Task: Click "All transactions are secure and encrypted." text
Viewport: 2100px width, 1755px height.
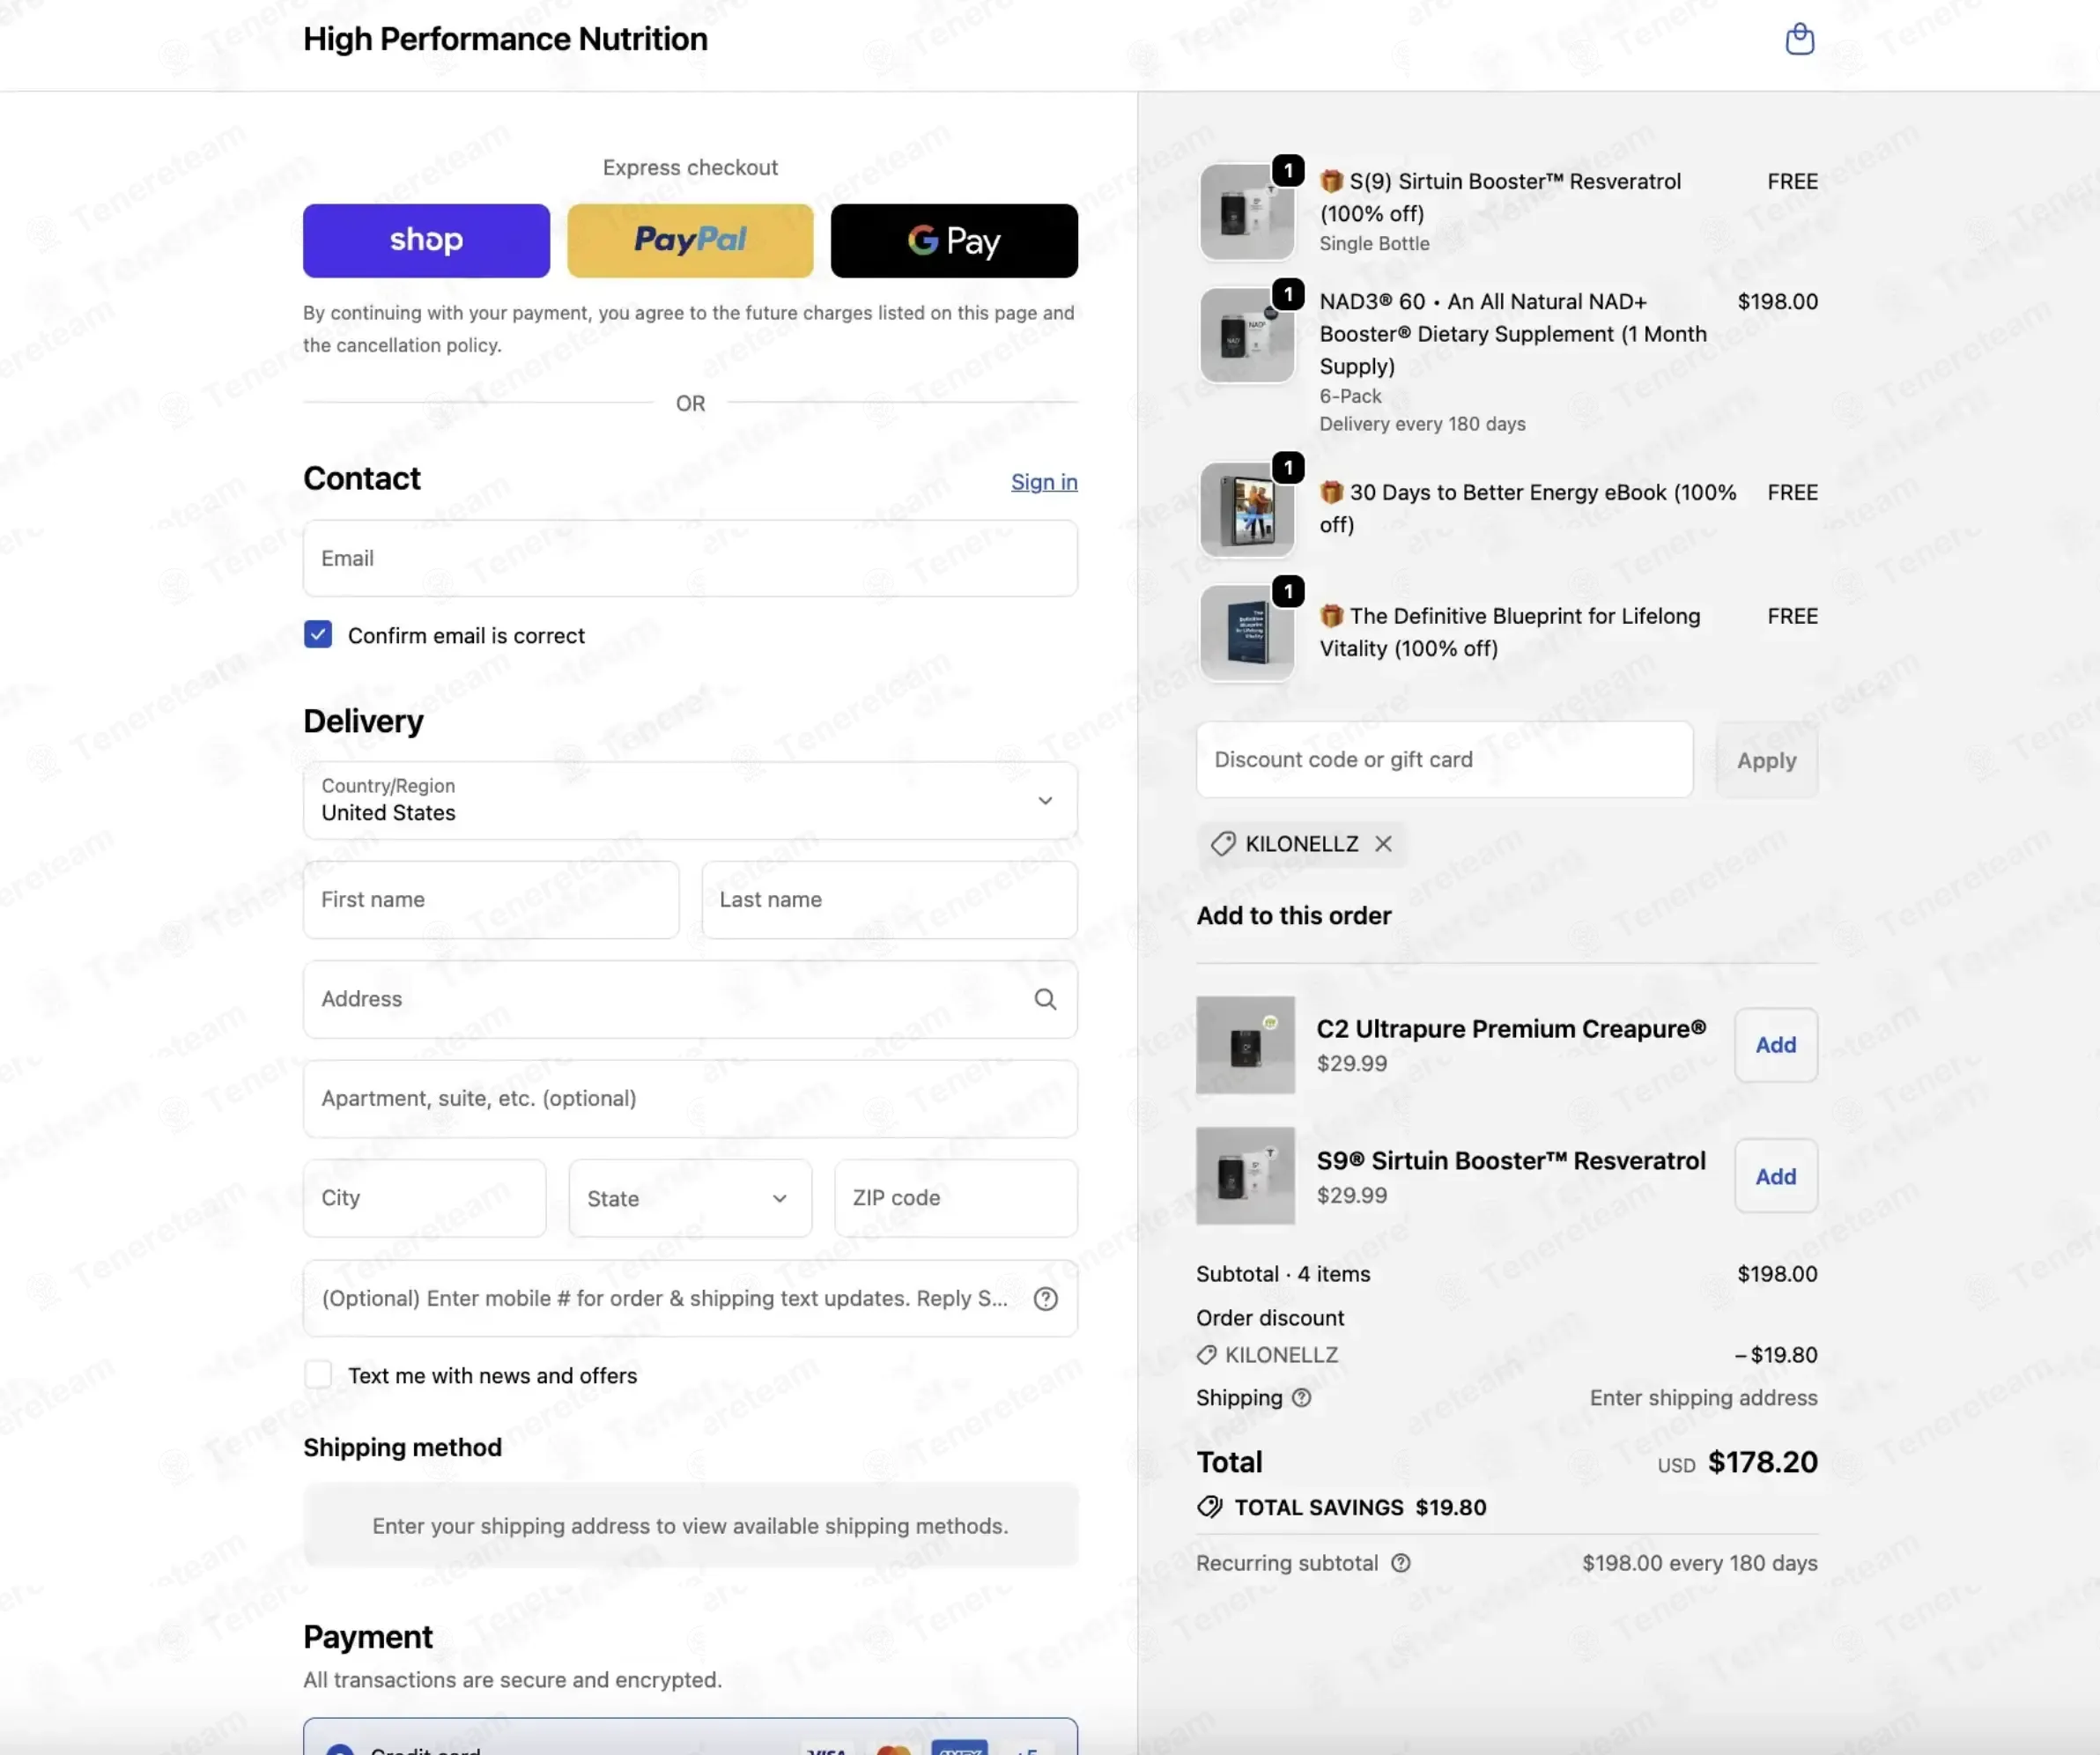Action: click(x=512, y=1680)
